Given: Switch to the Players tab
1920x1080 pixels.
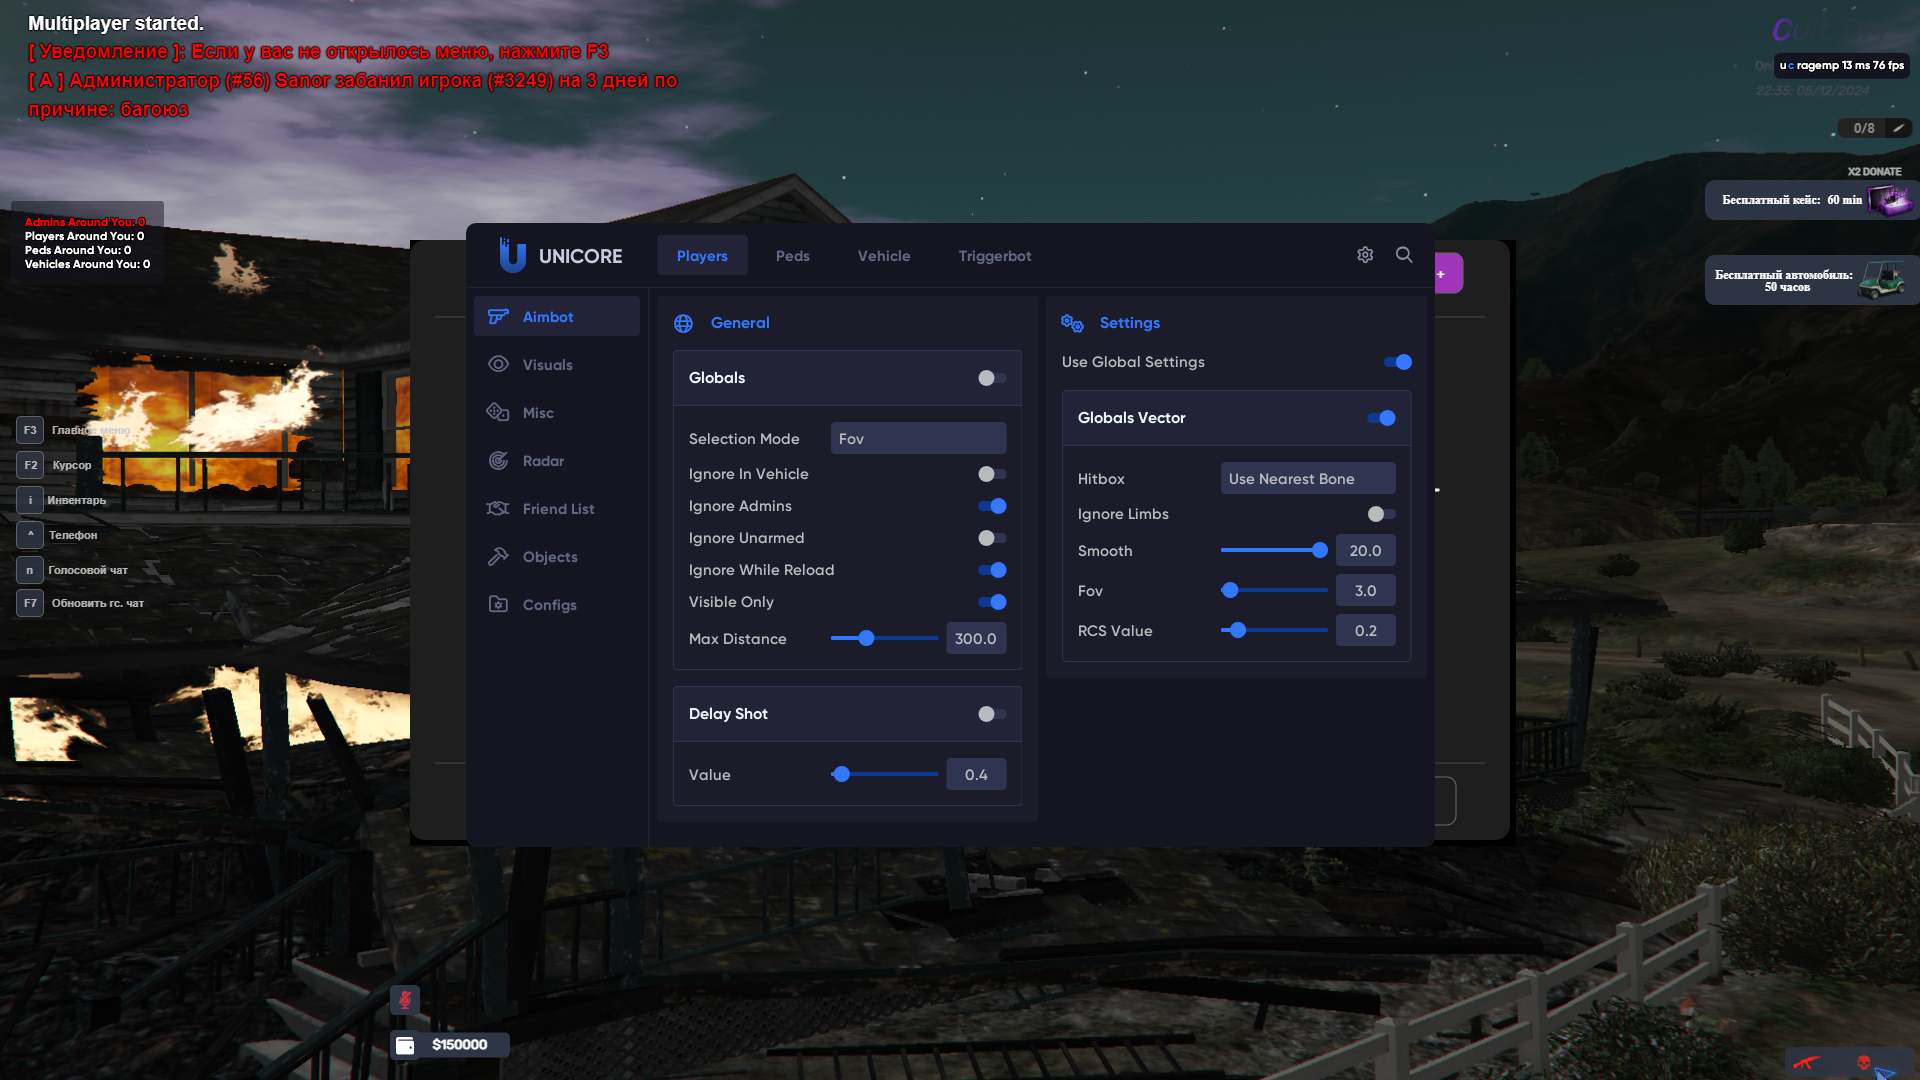Looking at the screenshot, I should (x=702, y=255).
